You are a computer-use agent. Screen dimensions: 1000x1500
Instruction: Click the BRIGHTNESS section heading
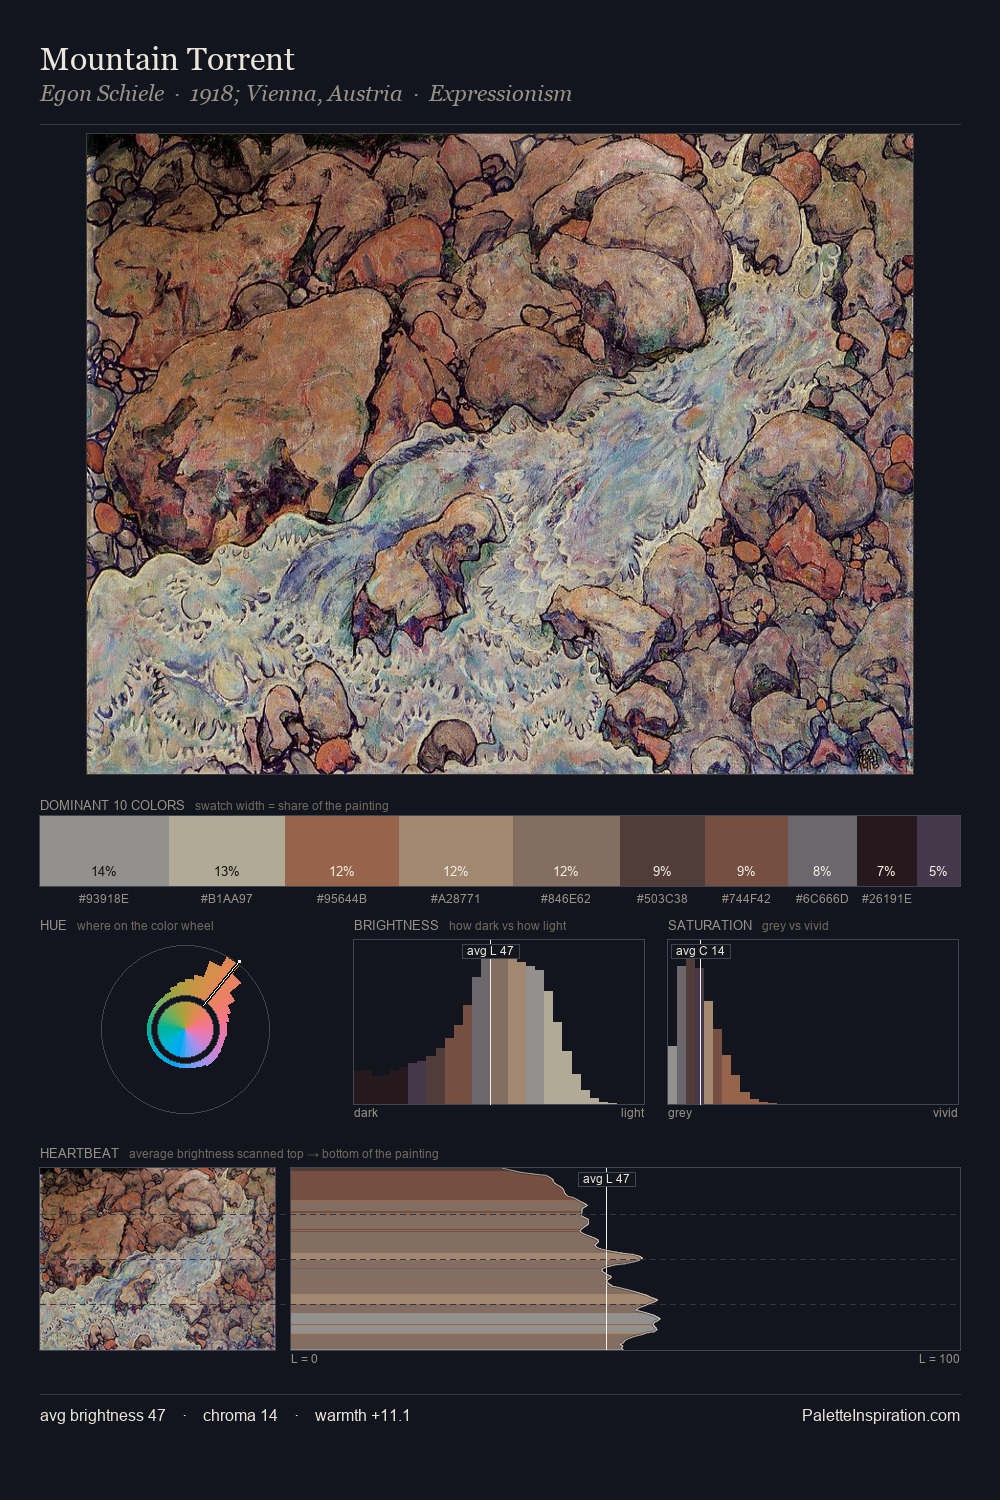[396, 925]
